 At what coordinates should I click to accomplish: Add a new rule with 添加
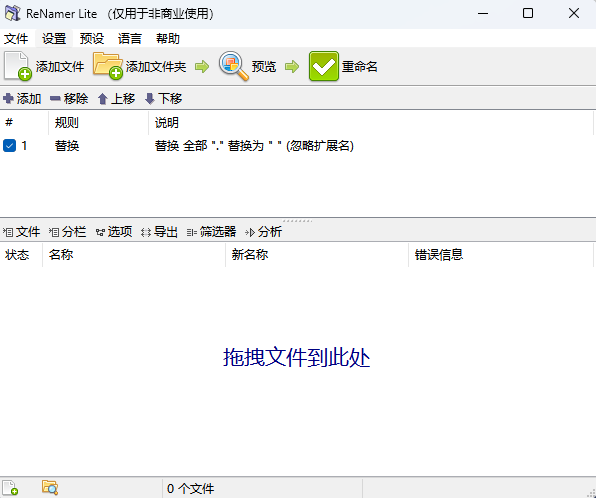click(22, 99)
